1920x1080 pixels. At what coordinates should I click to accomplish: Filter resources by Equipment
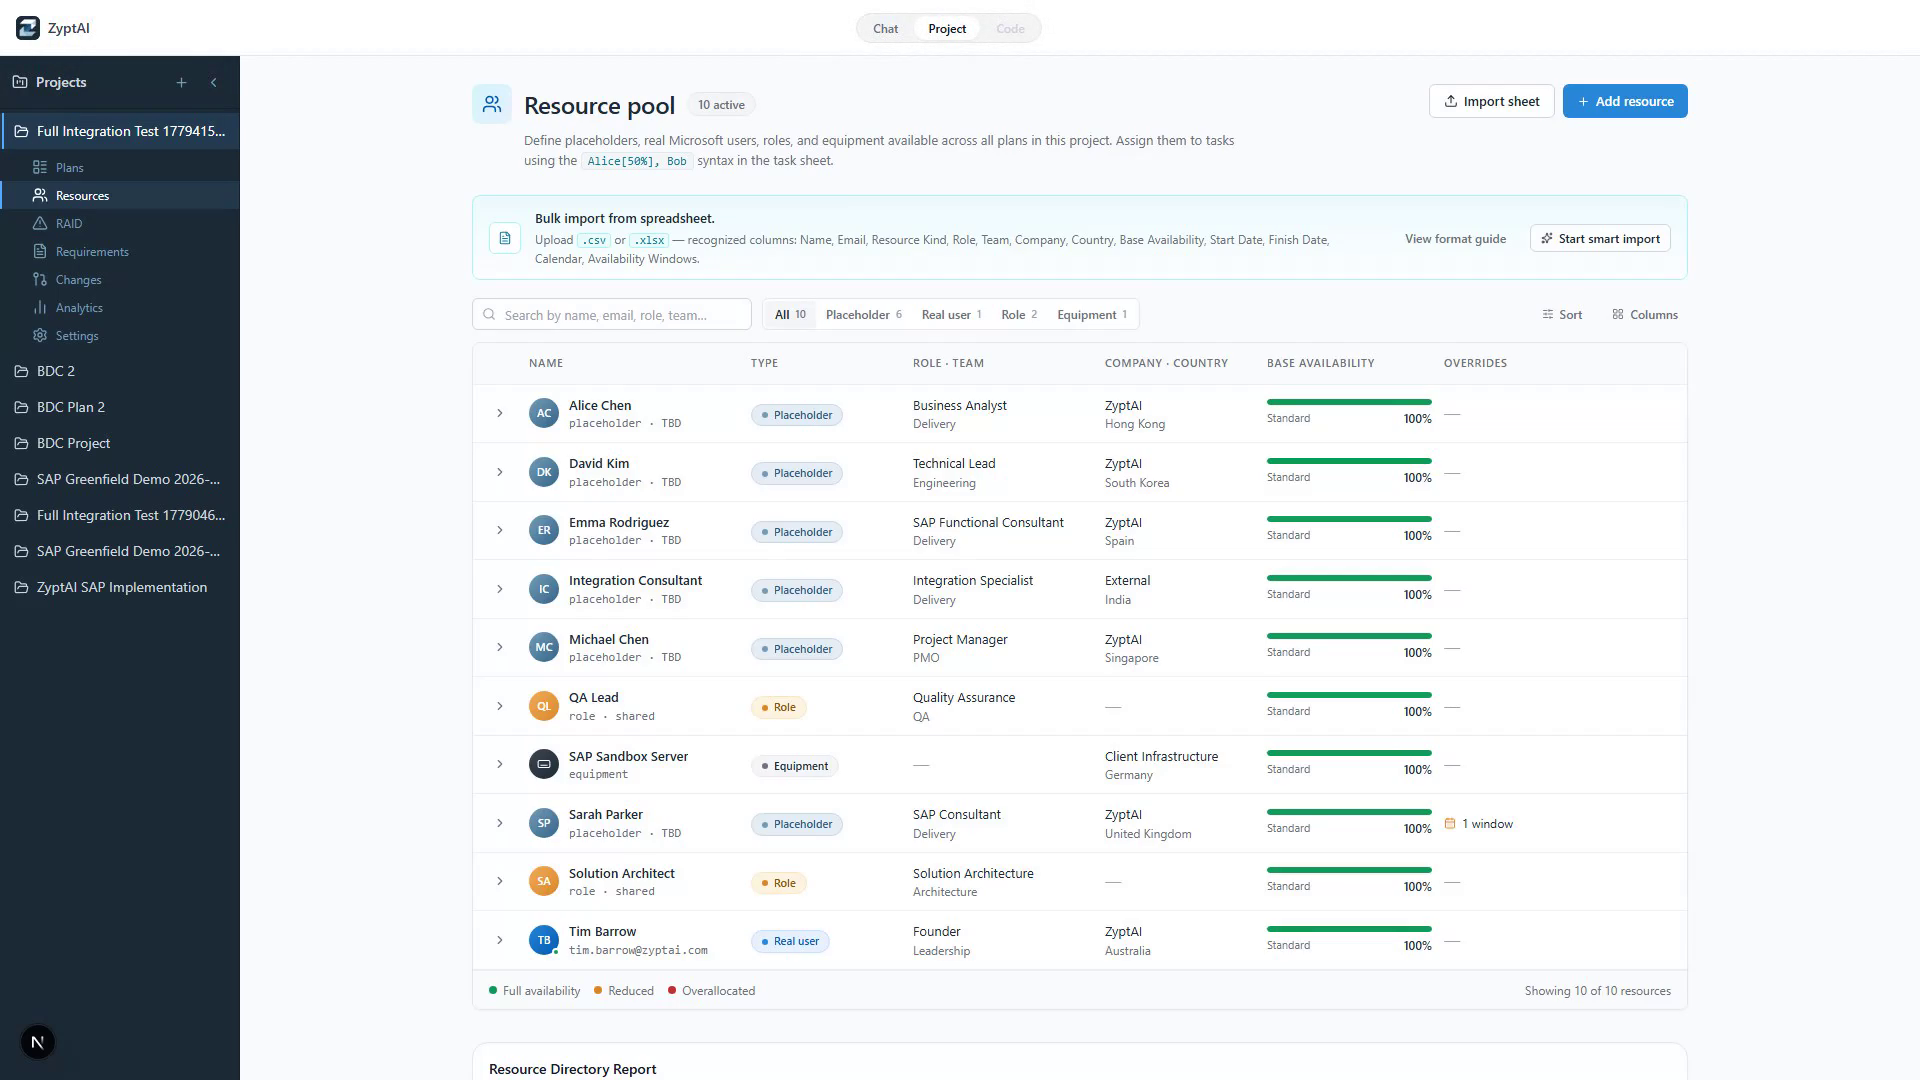pos(1091,314)
